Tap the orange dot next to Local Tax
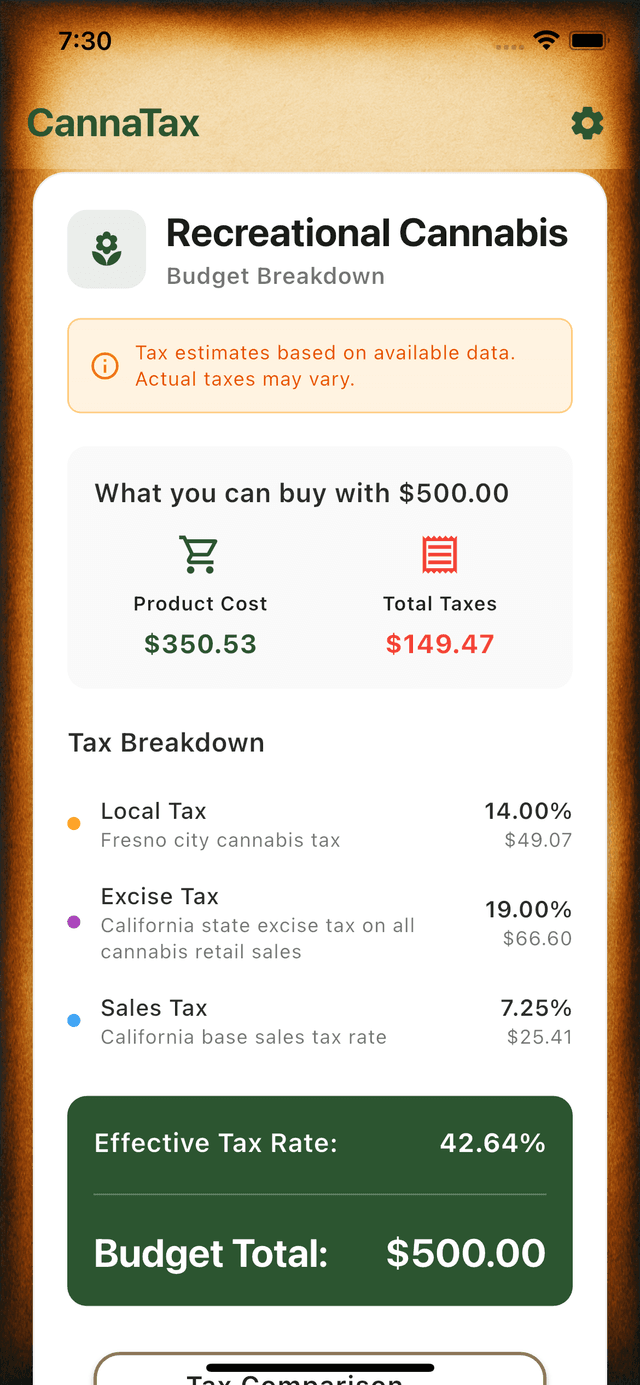The image size is (640, 1385). click(x=74, y=824)
